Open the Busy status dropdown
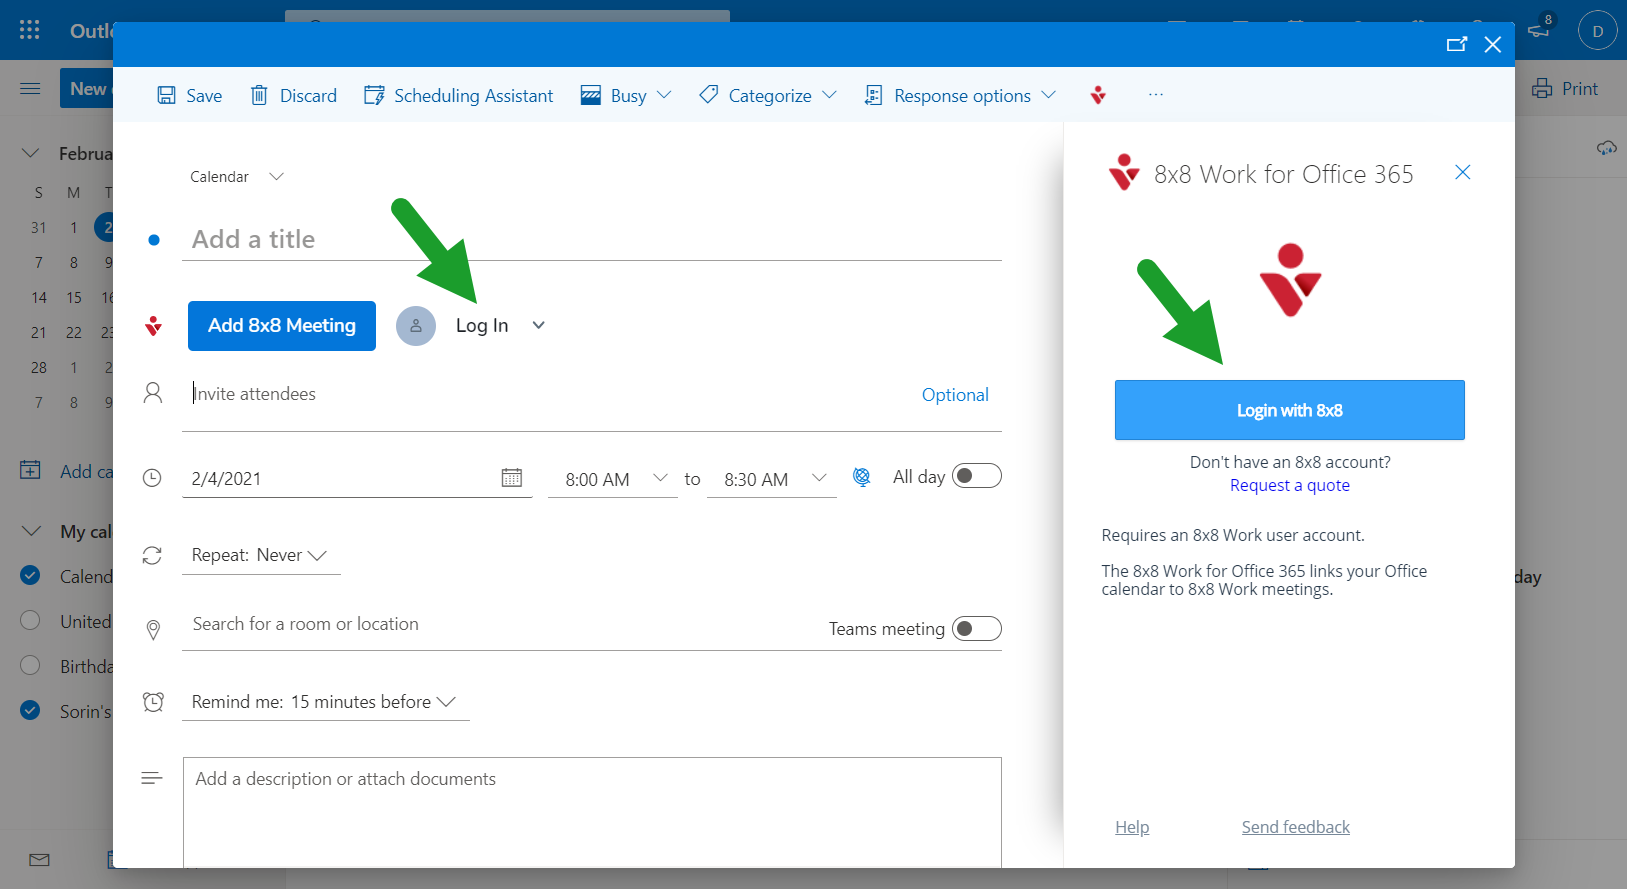 coord(626,95)
